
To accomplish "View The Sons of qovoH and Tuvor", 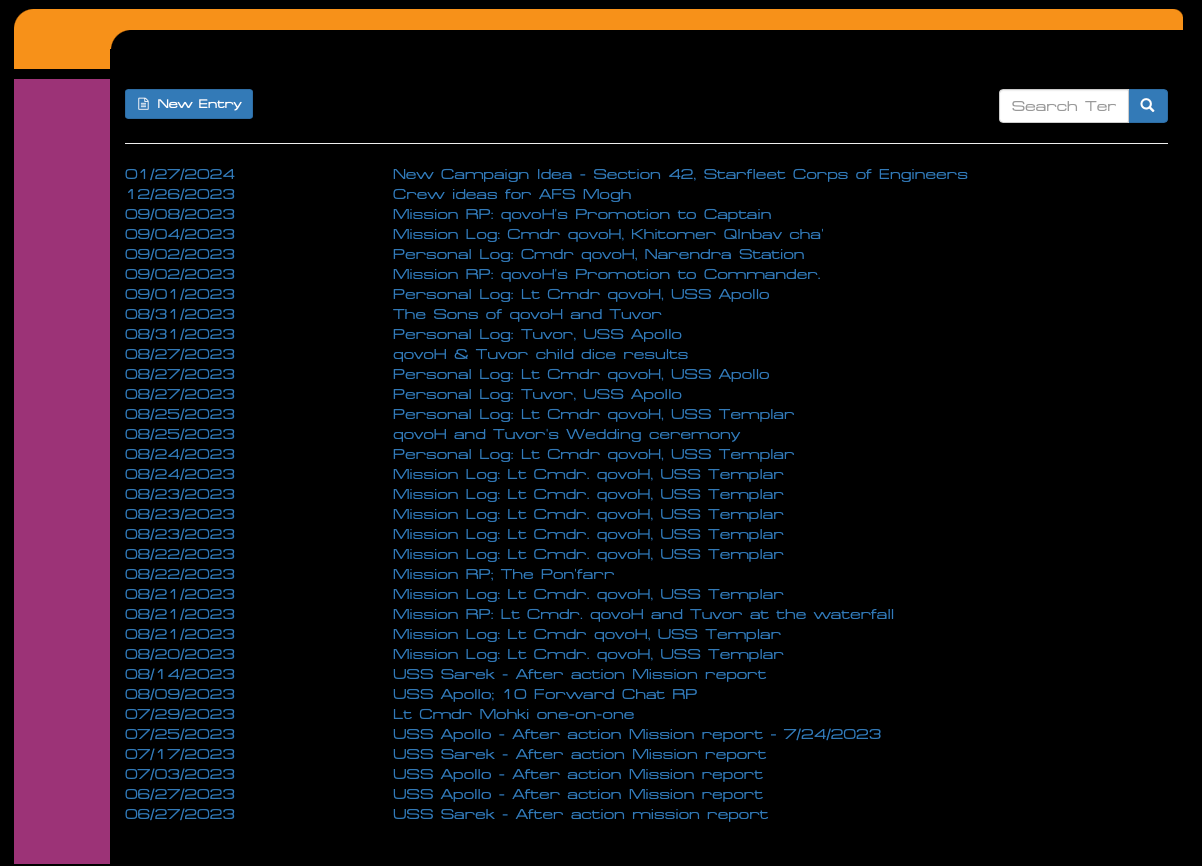I will [x=526, y=314].
